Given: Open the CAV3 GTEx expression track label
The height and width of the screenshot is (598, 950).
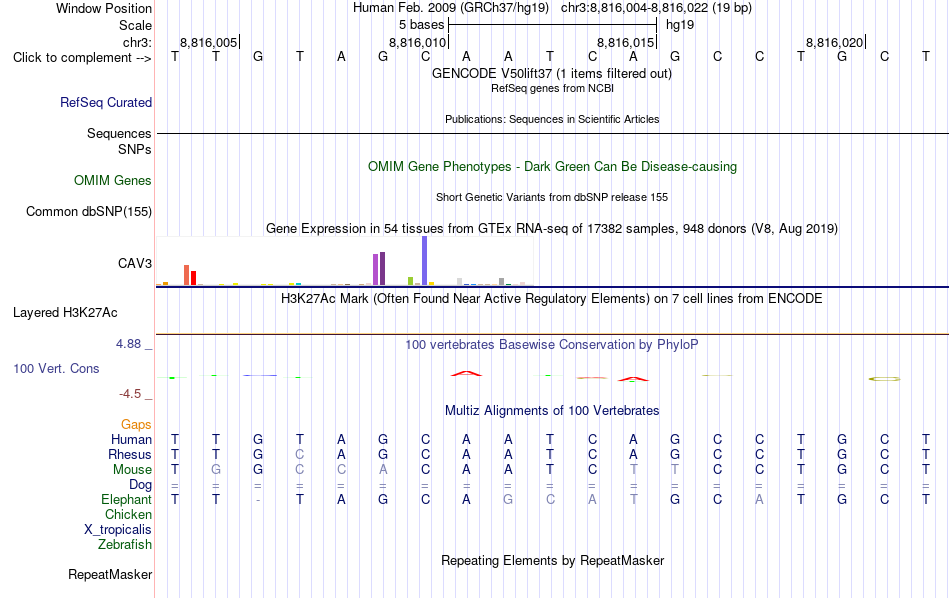Looking at the screenshot, I should pyautogui.click(x=135, y=264).
